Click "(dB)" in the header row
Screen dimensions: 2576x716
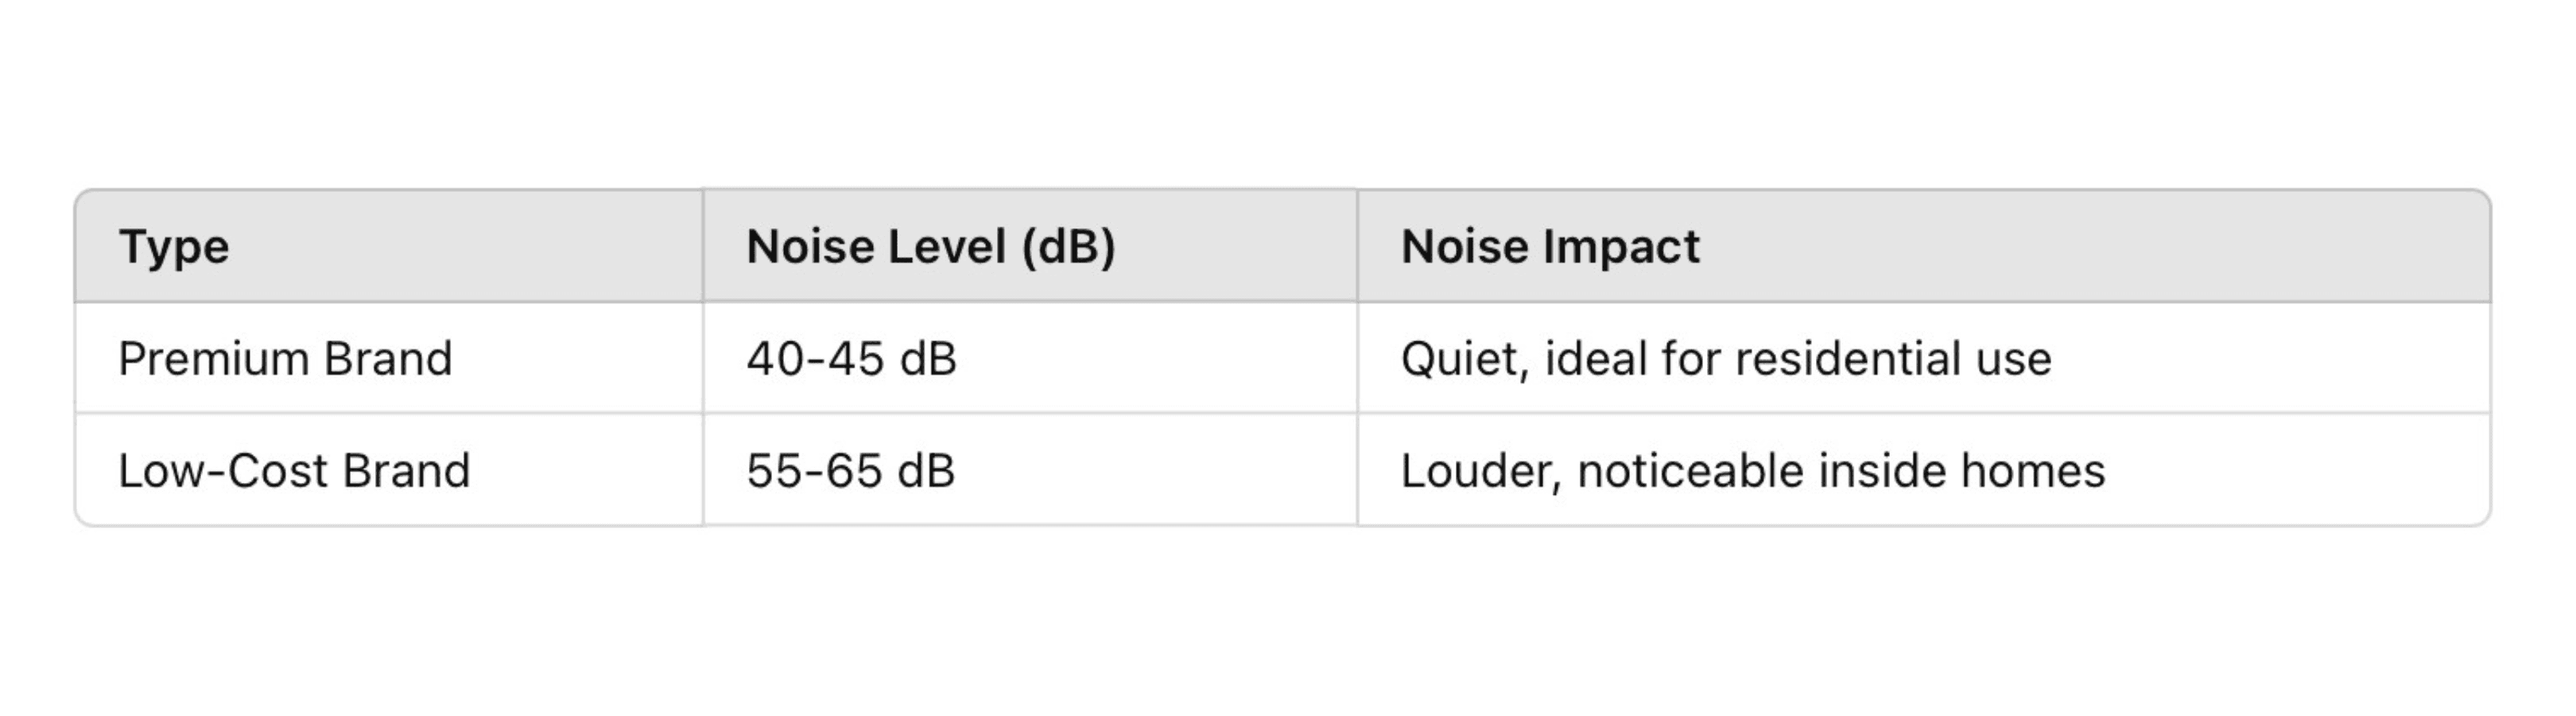(x=1068, y=247)
